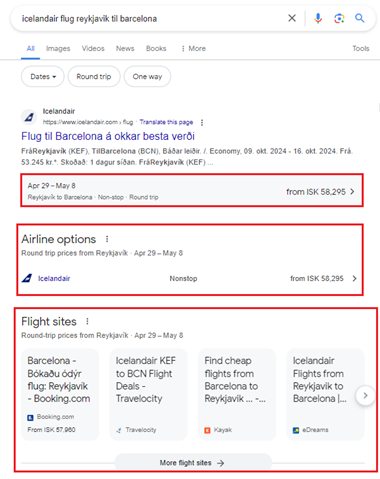This screenshot has width=380, height=479.
Task: Switch to the News tab
Action: 125,49
